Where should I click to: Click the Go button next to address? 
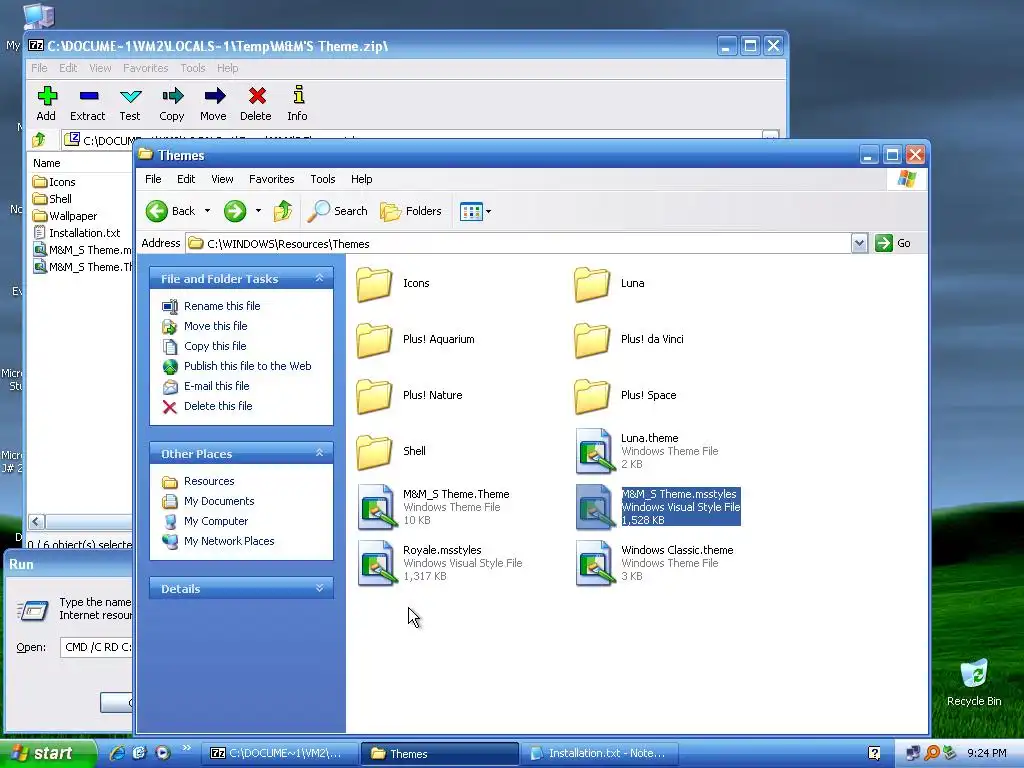893,243
